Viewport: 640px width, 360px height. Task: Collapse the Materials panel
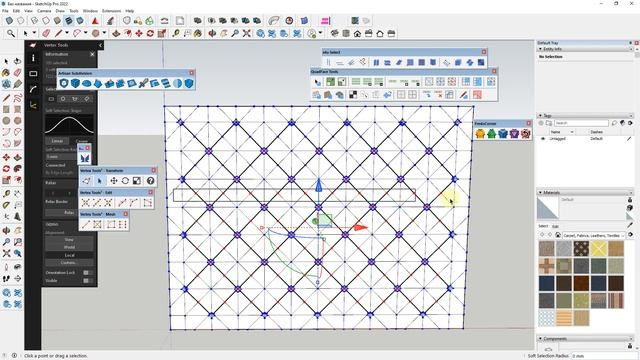click(540, 192)
